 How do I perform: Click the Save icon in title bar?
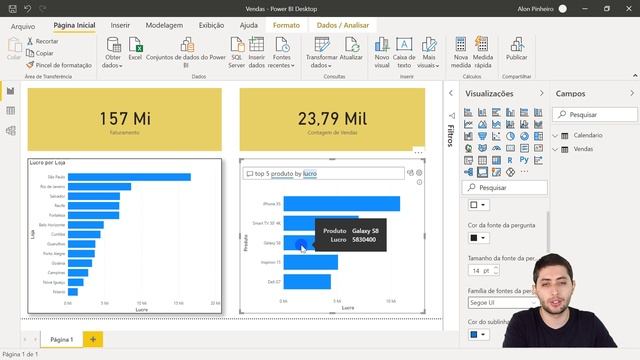[13, 9]
